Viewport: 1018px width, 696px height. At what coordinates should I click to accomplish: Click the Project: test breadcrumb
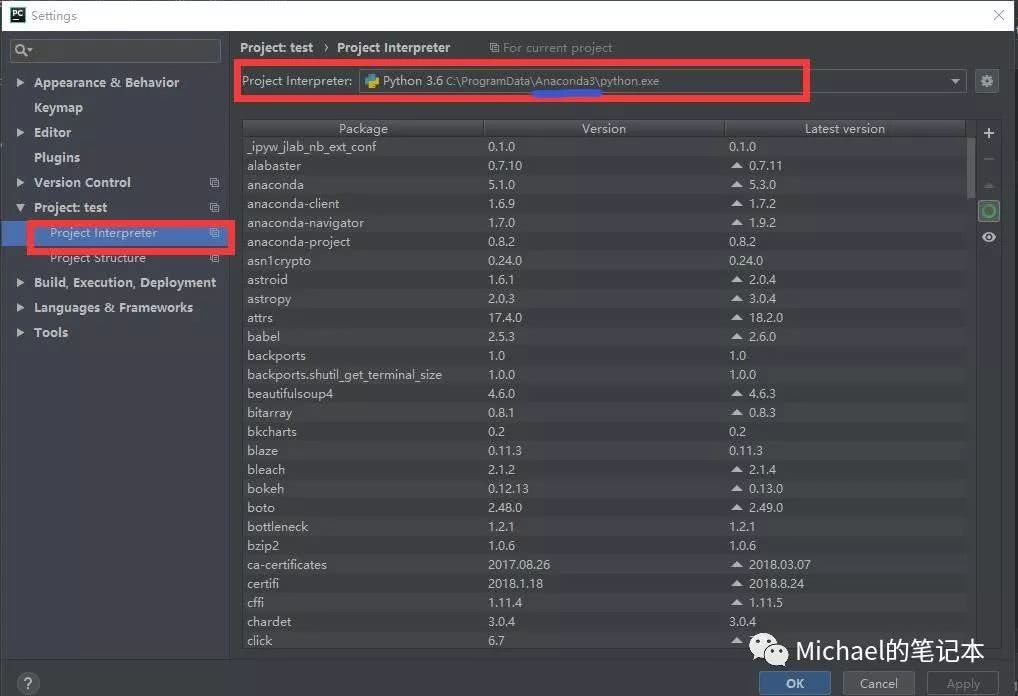(277, 47)
